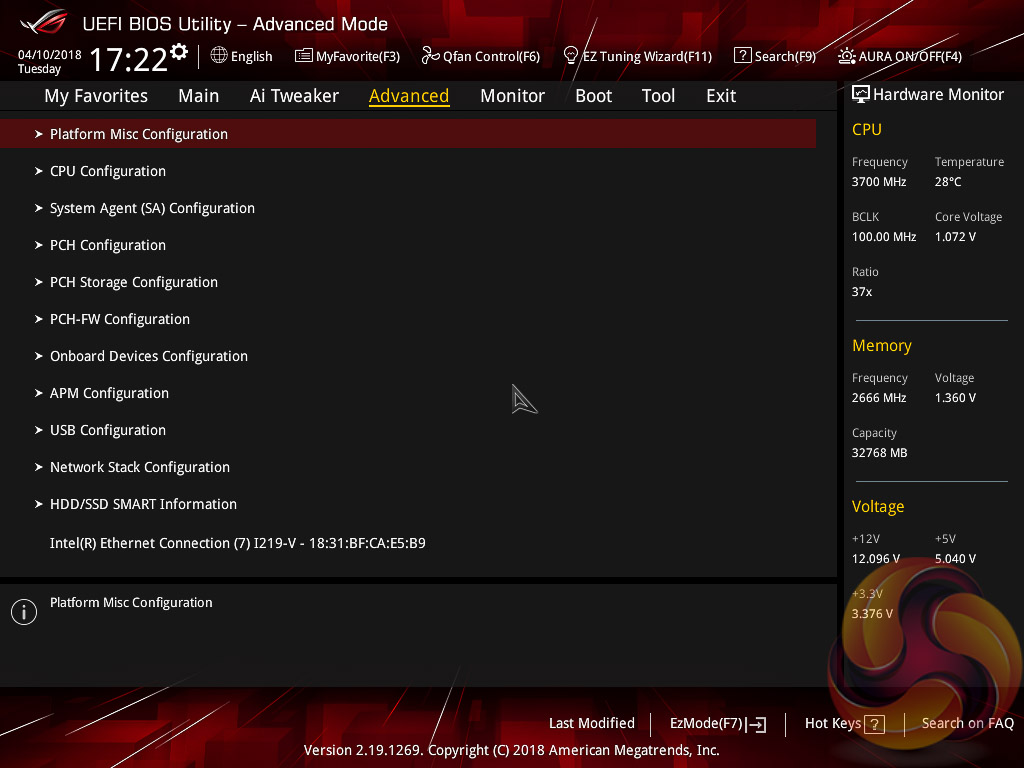Open Last Modified log
The image size is (1024, 768).
[592, 723]
